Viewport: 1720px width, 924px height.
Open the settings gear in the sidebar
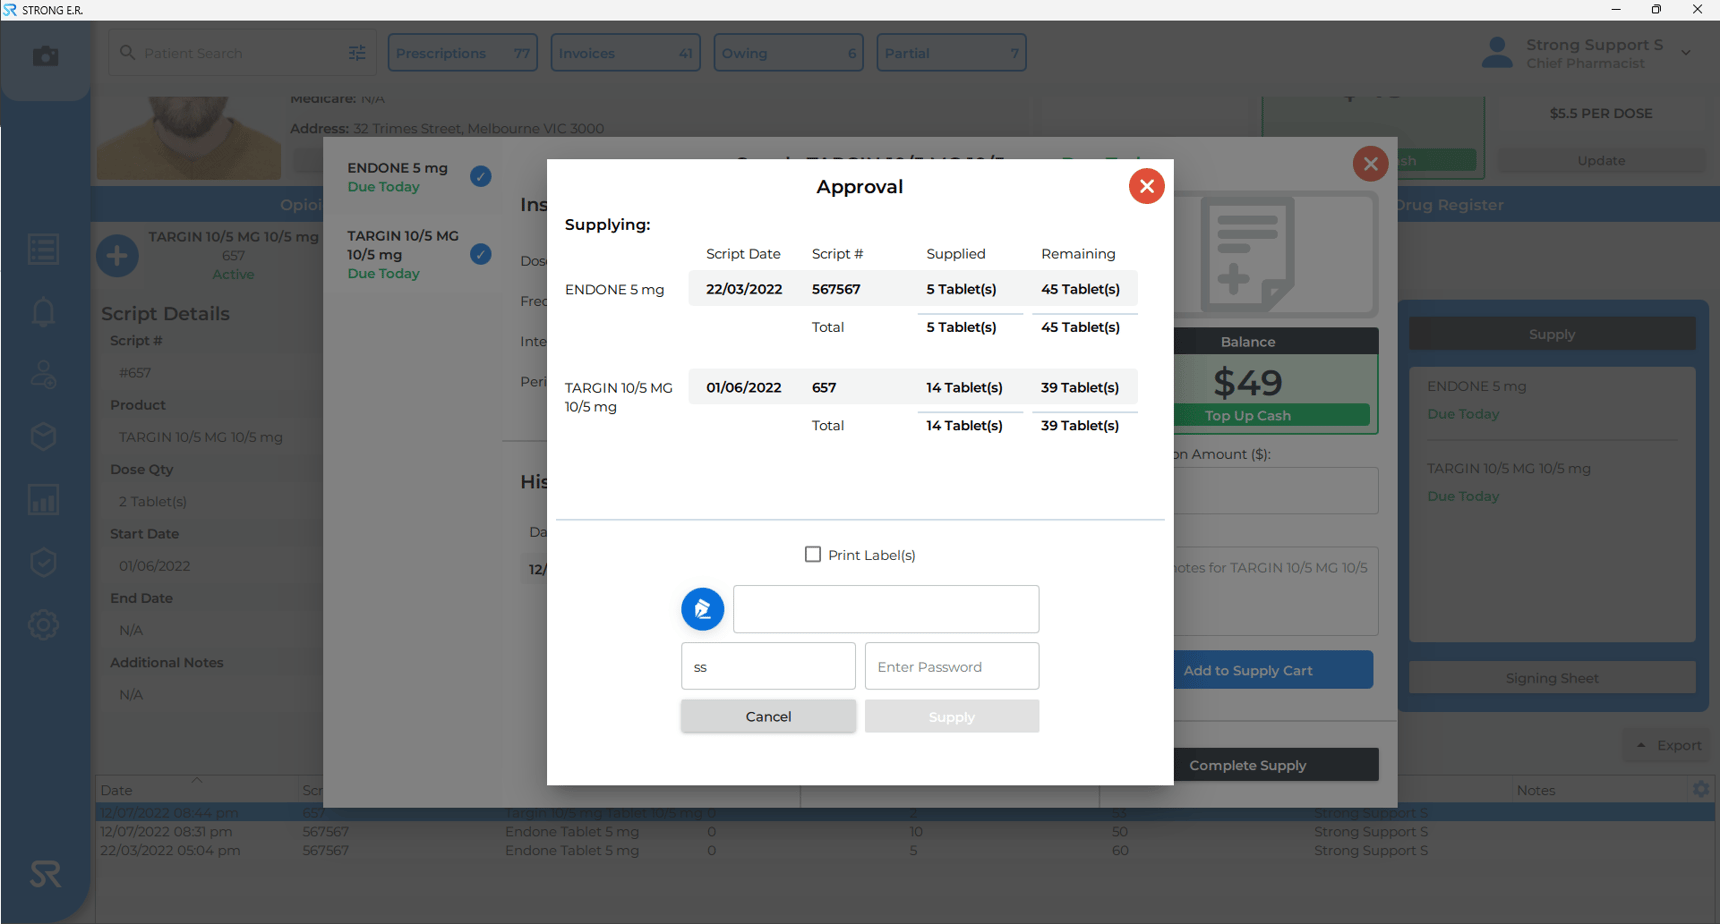pos(43,625)
